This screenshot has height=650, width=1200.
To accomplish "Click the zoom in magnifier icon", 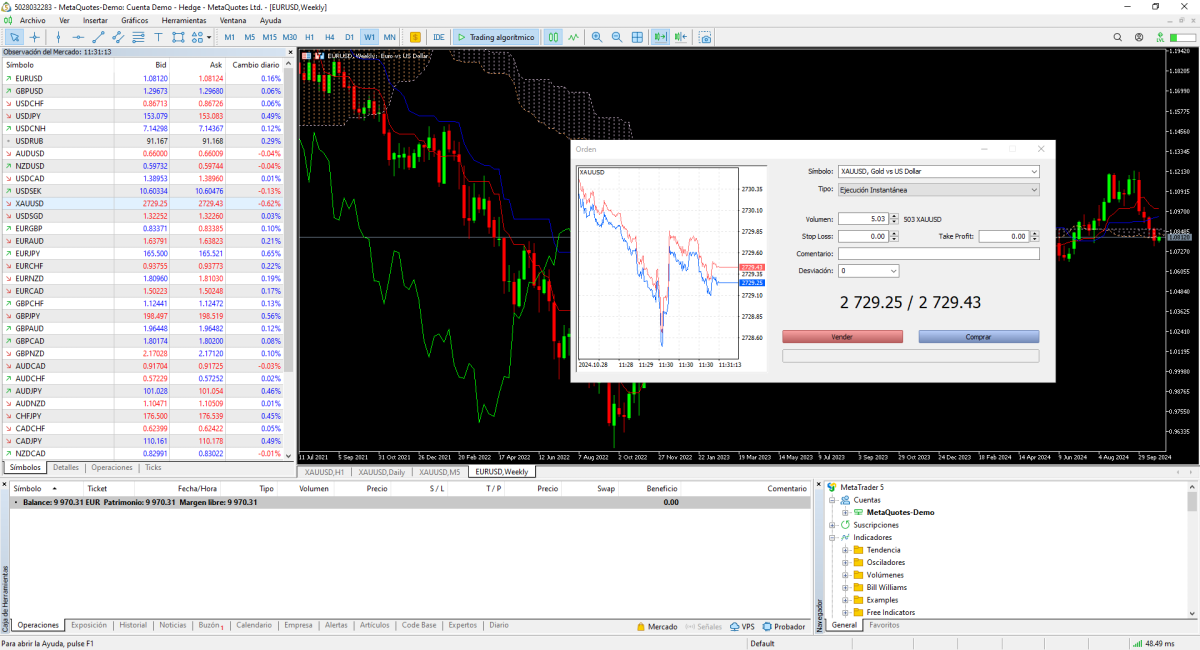I will [x=597, y=37].
